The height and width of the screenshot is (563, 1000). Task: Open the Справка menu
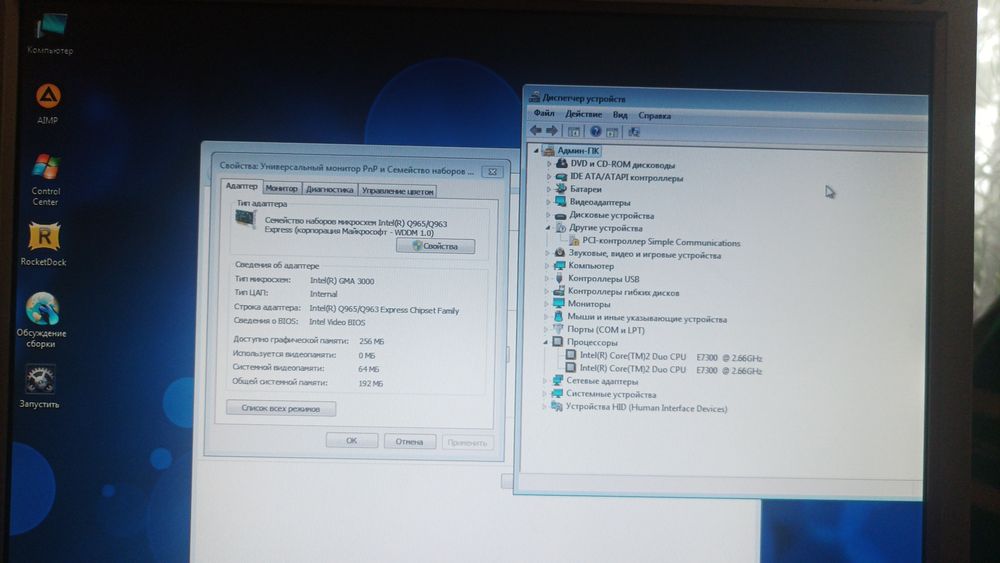654,115
